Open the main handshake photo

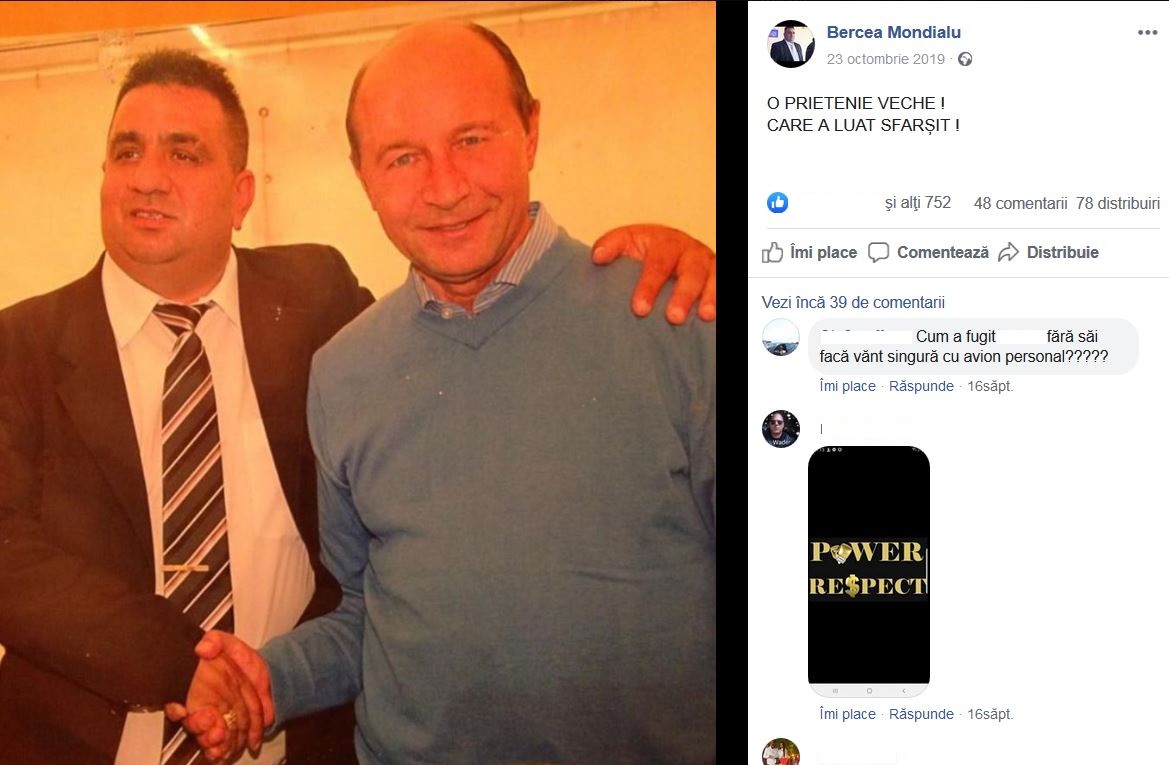tap(358, 382)
